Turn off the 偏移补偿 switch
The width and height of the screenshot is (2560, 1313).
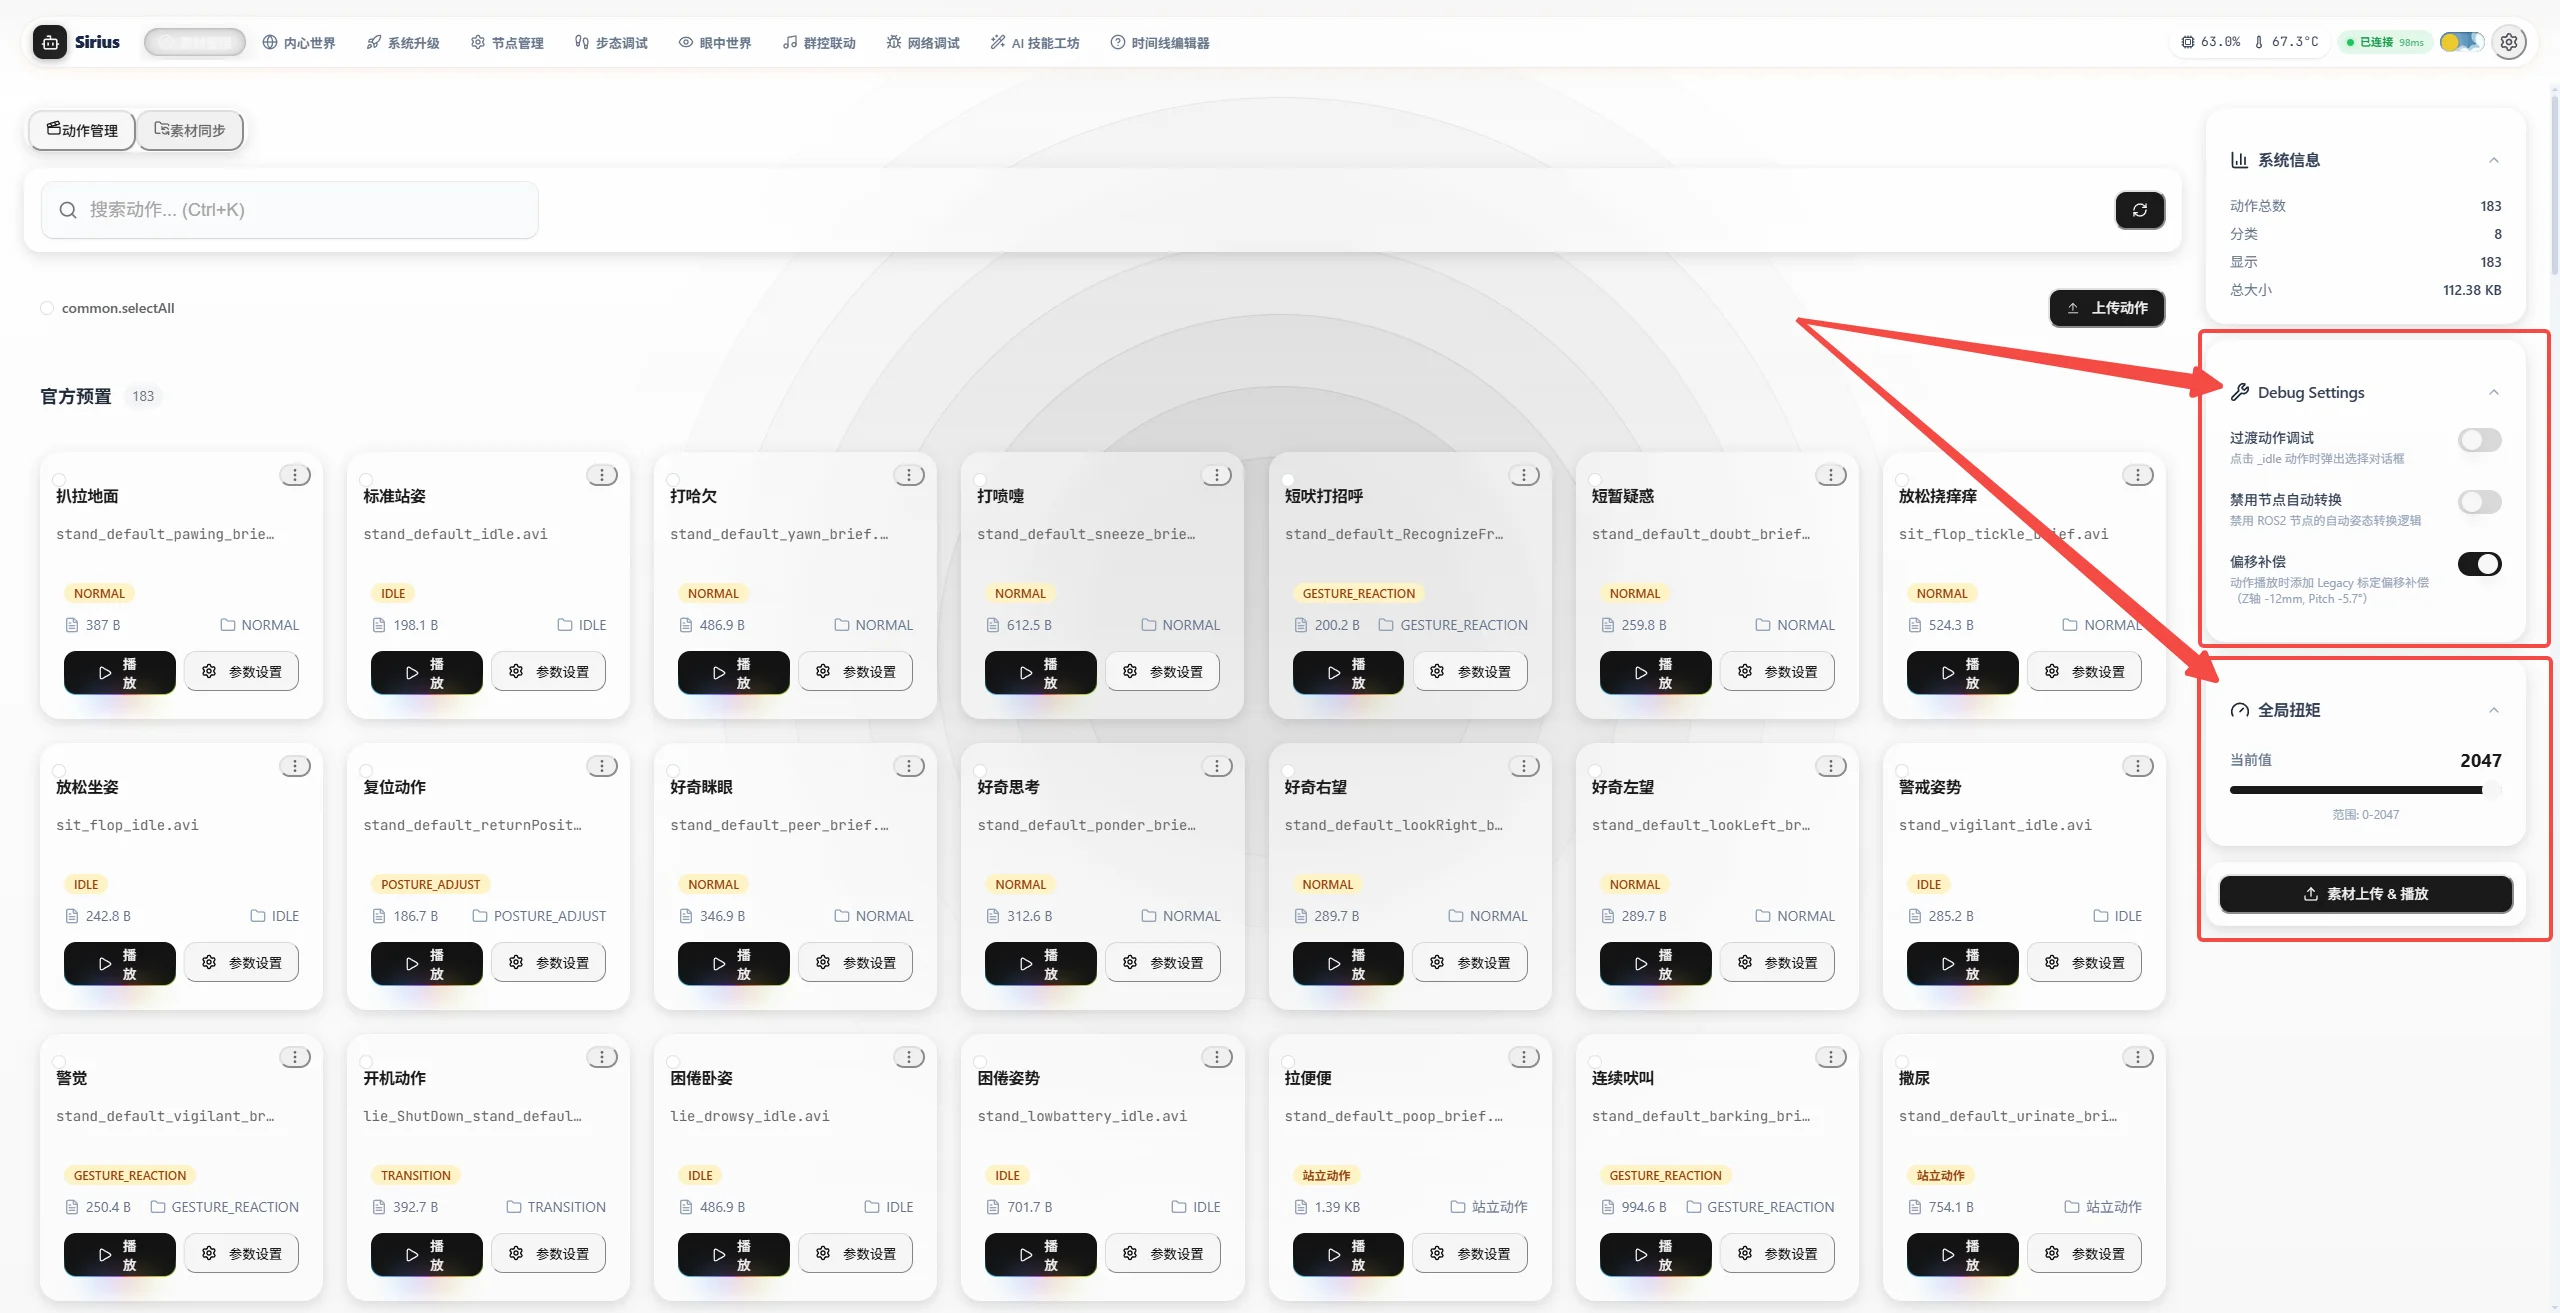click(2479, 564)
